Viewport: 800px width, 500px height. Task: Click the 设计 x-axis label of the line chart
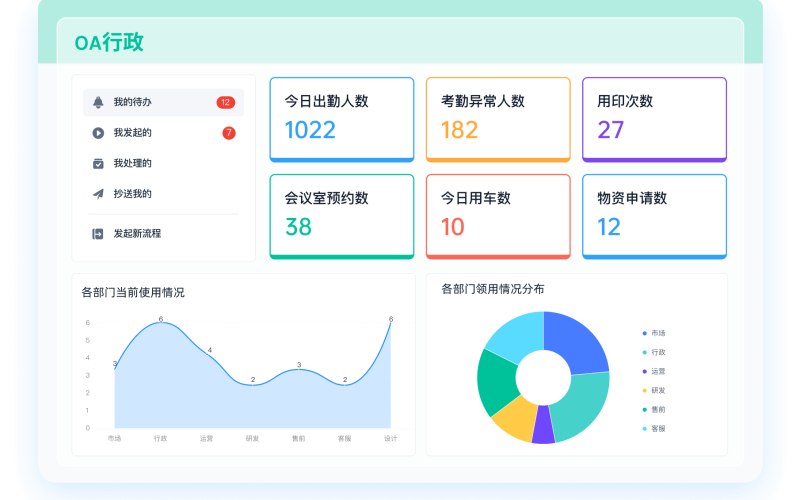[x=390, y=438]
